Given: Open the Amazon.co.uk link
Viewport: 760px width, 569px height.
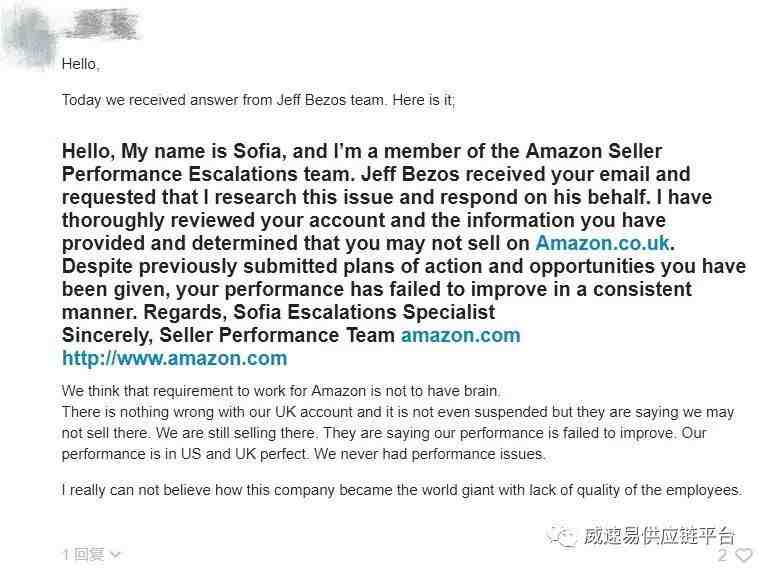Looking at the screenshot, I should (602, 243).
